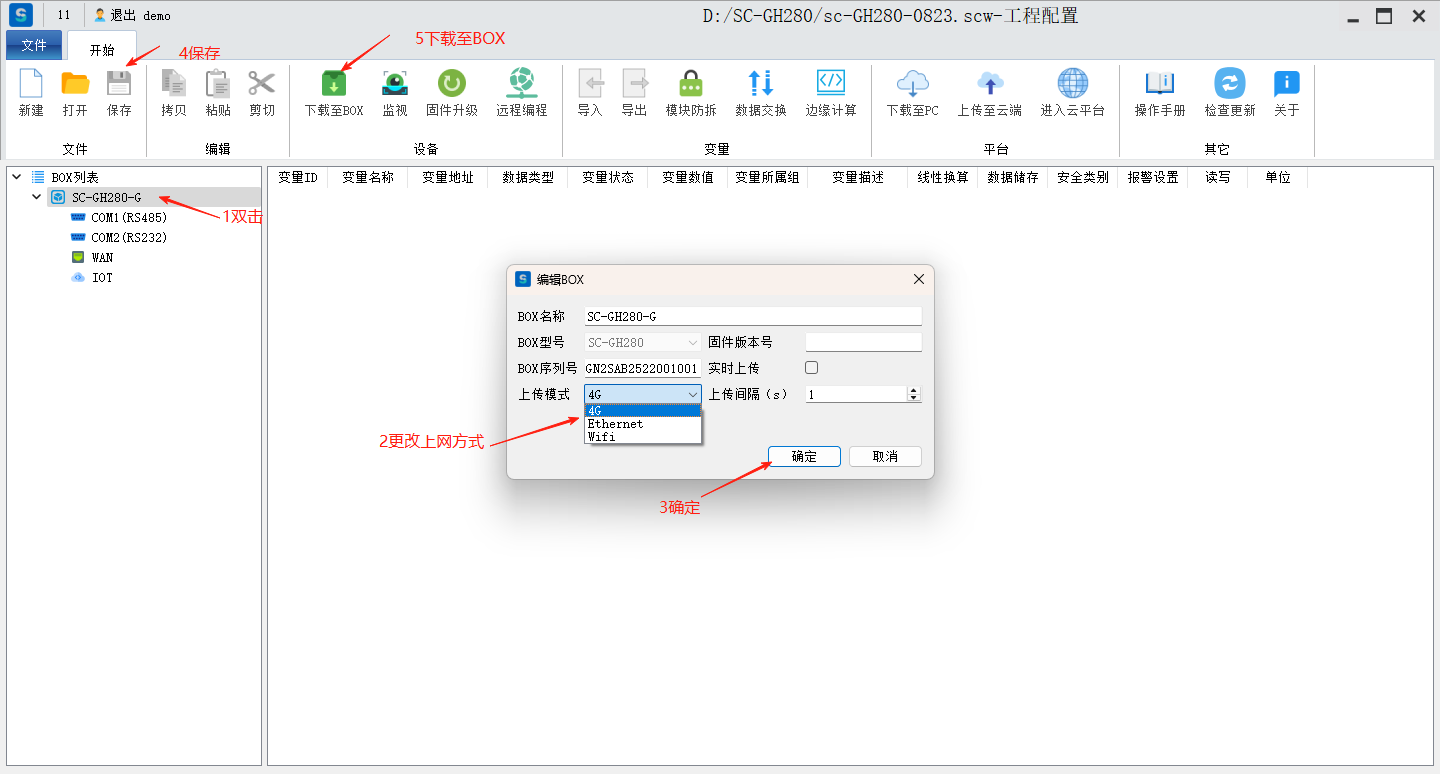This screenshot has width=1440, height=774.
Task: Click the 保存 save icon
Action: 119,84
